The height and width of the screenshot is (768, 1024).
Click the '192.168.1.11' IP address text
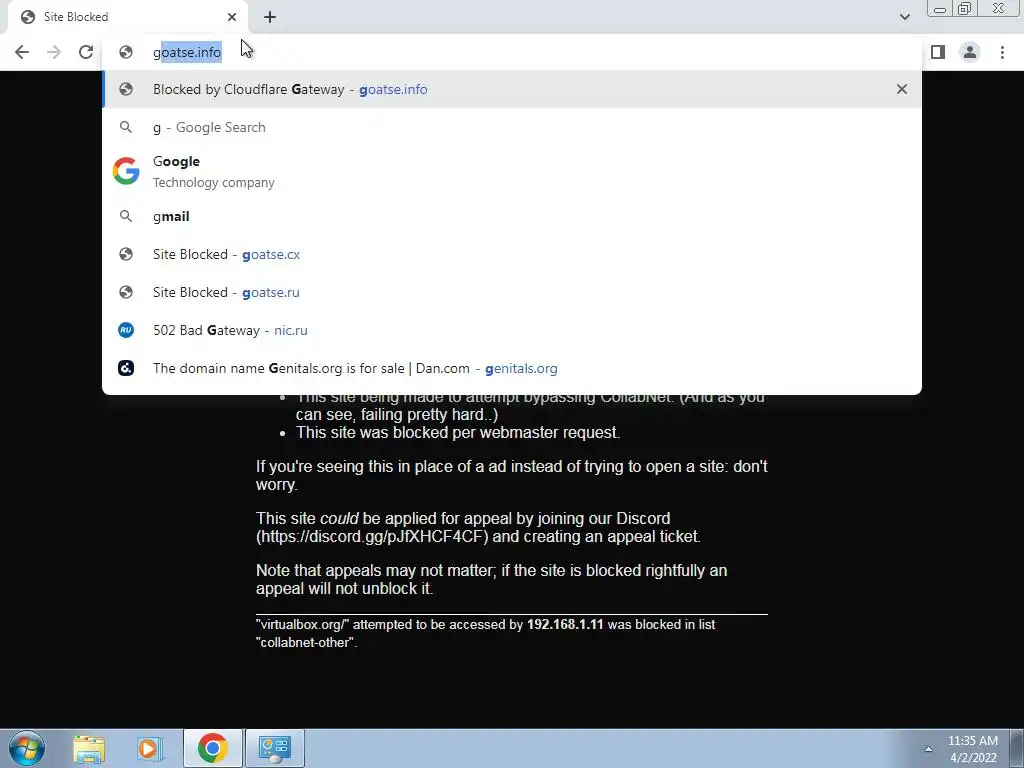tap(565, 624)
